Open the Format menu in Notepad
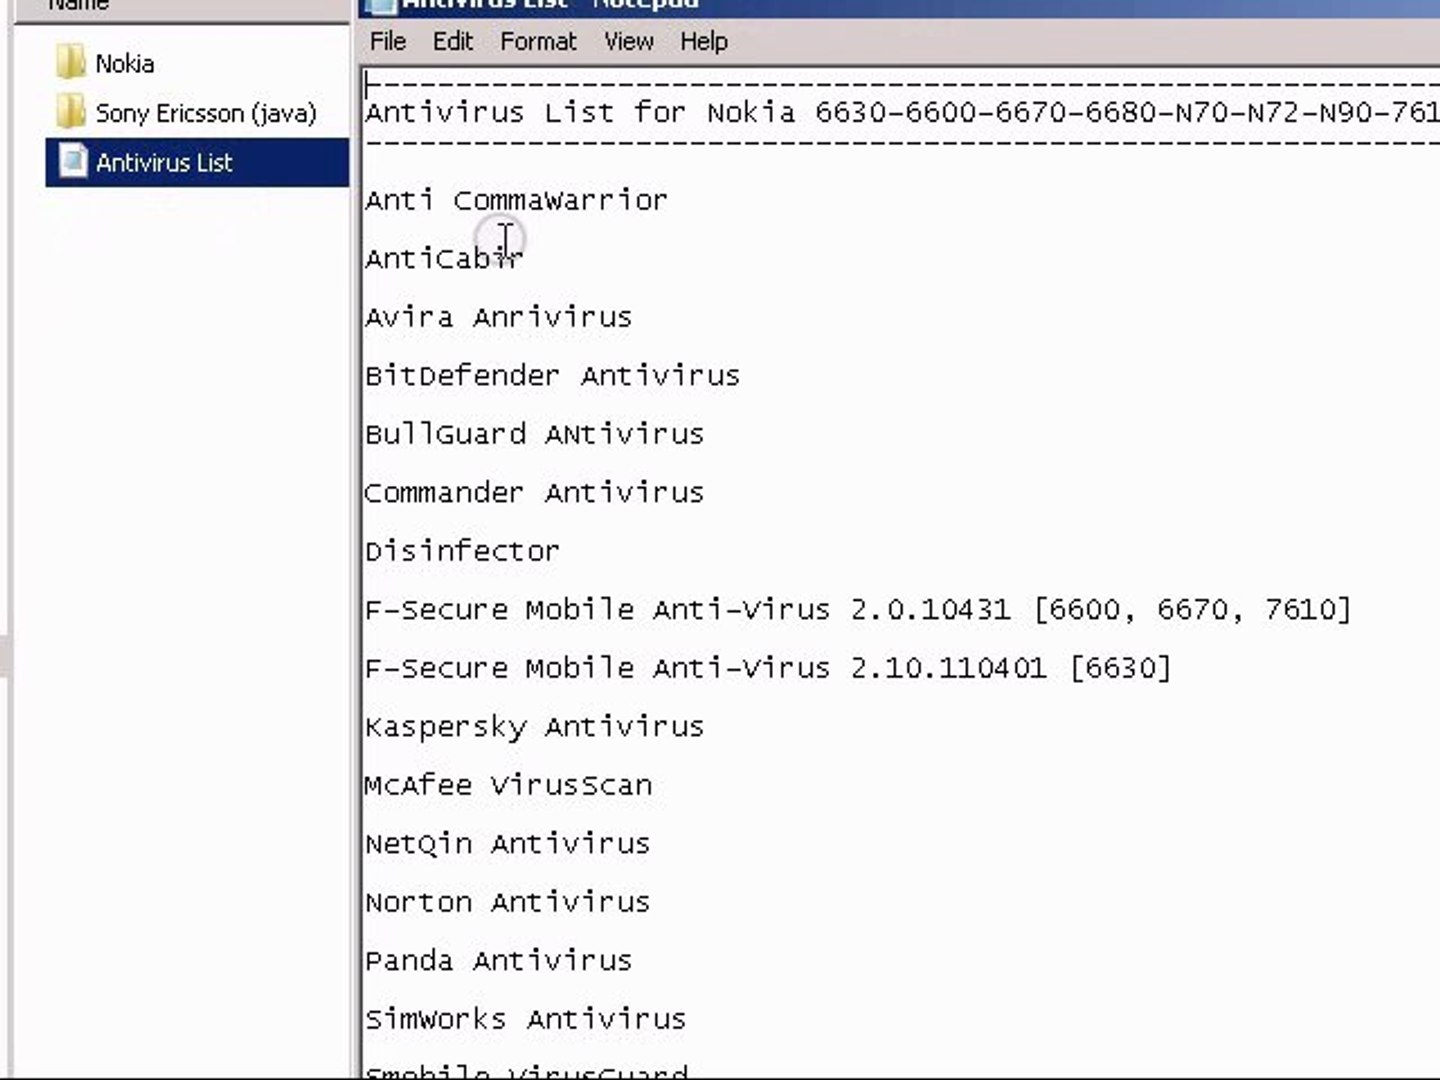Viewport: 1440px width, 1080px height. click(538, 41)
